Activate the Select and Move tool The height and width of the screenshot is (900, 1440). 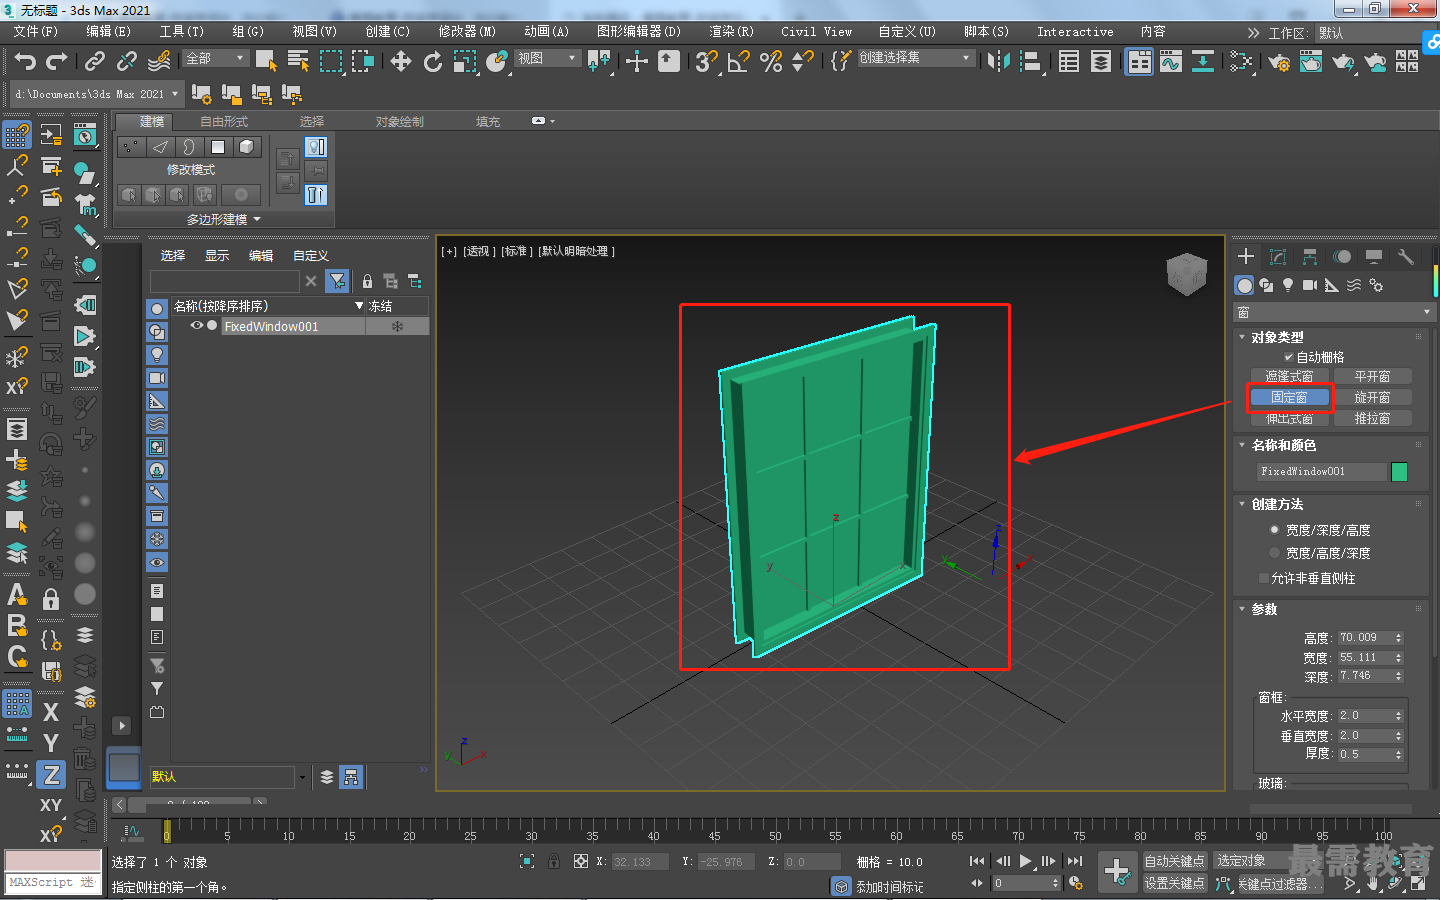pyautogui.click(x=401, y=62)
